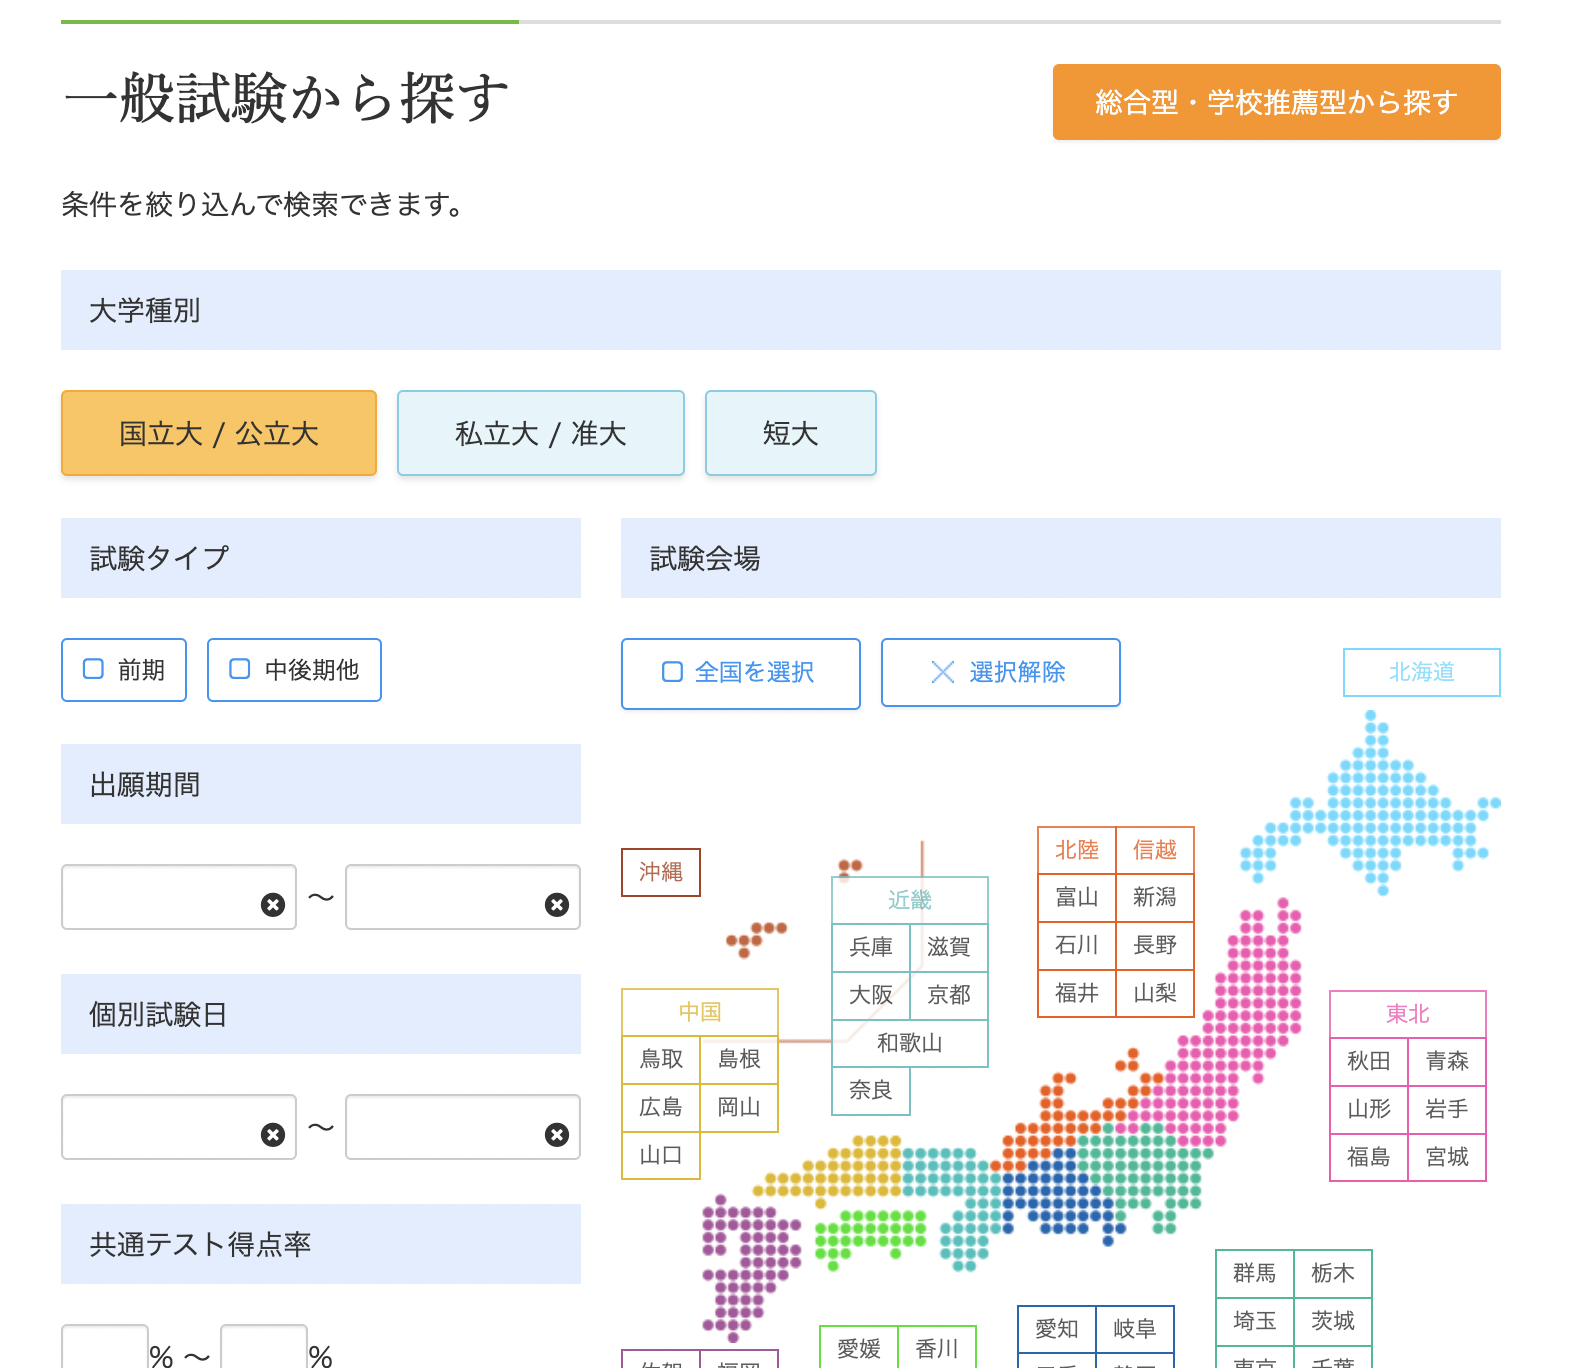Viewport: 1570px width, 1368px height.
Task: Clear the individual exam end date
Action: point(557,1135)
